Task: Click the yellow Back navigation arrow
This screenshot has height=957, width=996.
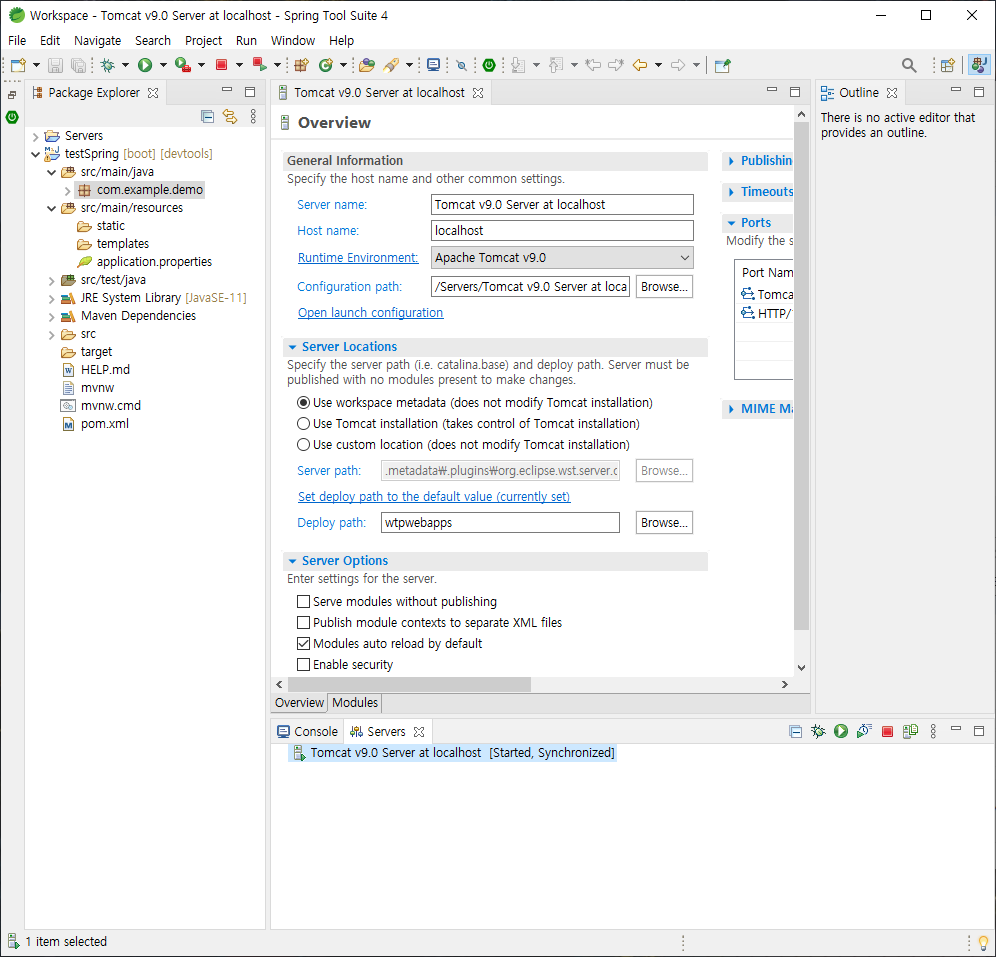Action: [640, 65]
